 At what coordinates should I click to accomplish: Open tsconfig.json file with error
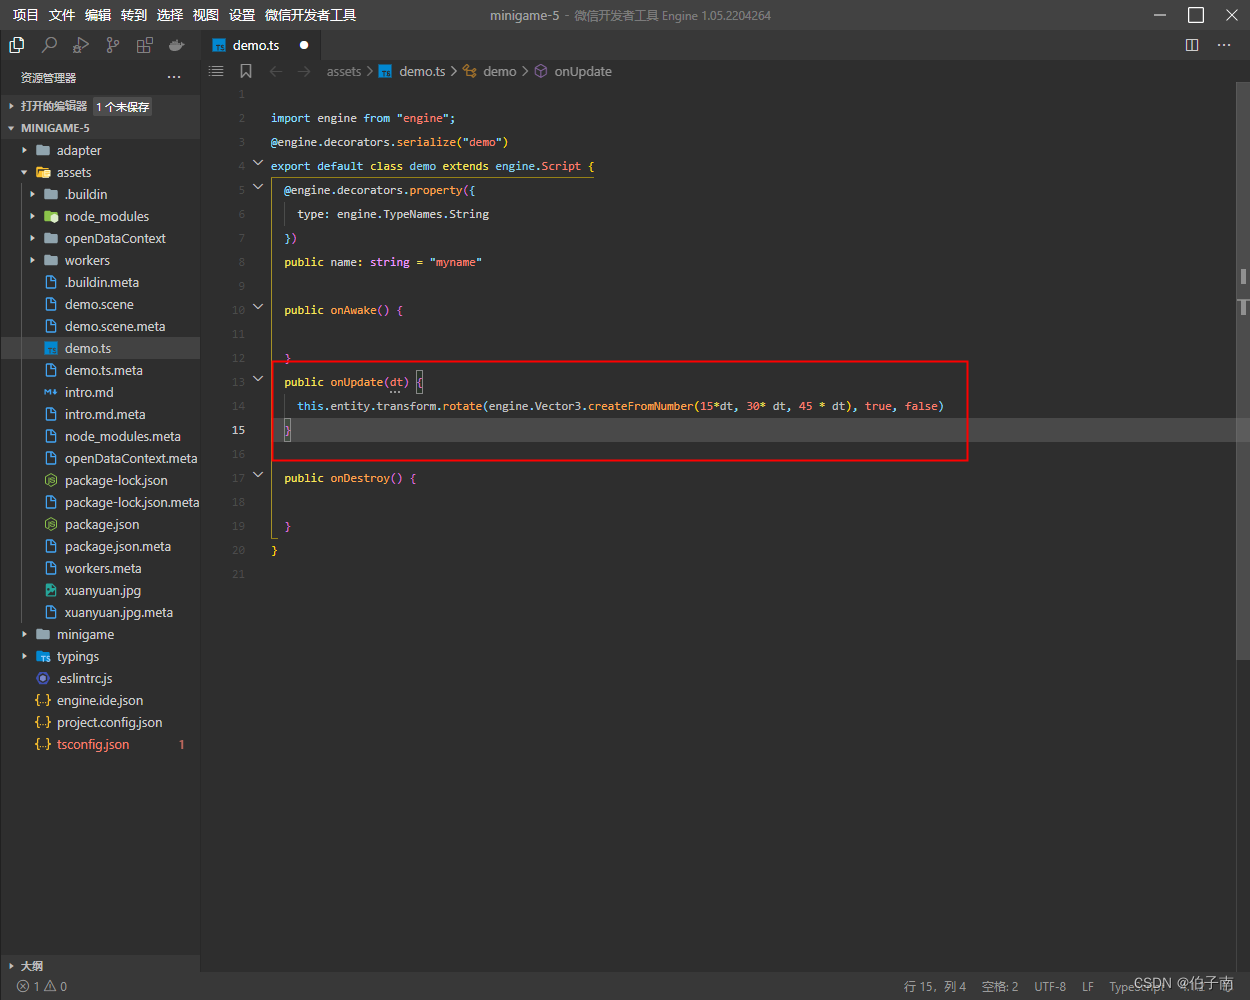pos(100,744)
